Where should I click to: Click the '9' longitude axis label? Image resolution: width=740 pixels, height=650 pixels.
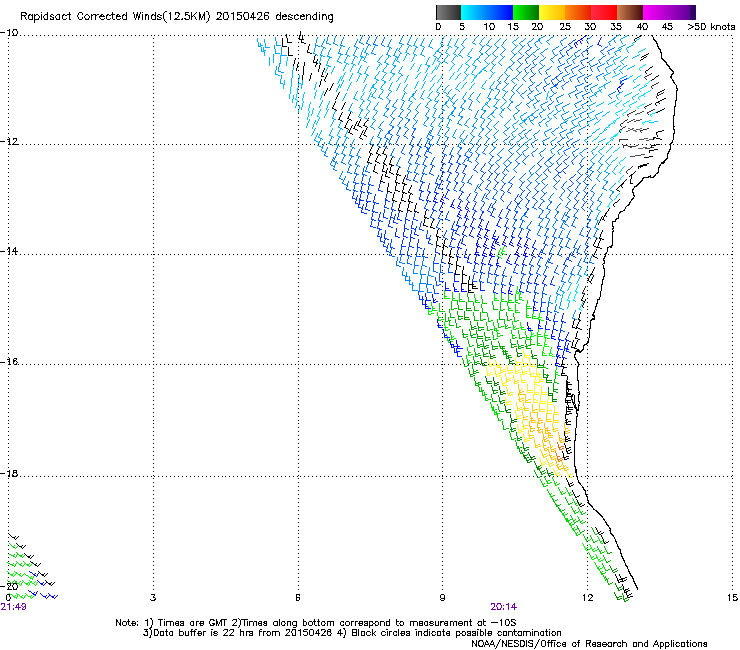442,598
